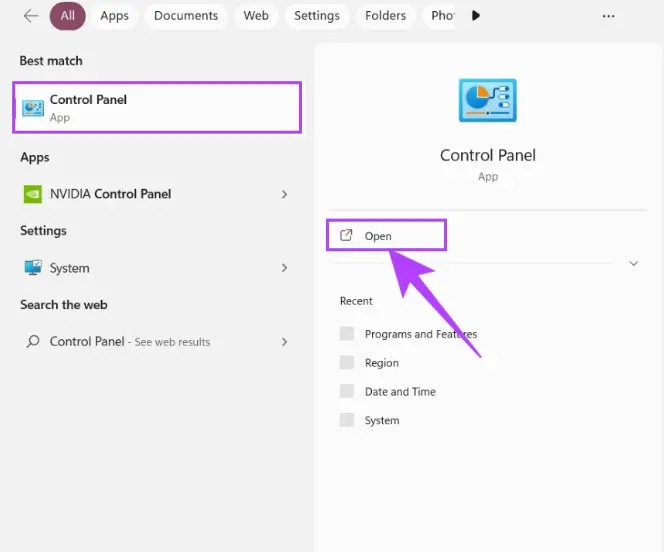Switch to the Settings filter tab
This screenshot has height=552, width=664.
click(317, 16)
